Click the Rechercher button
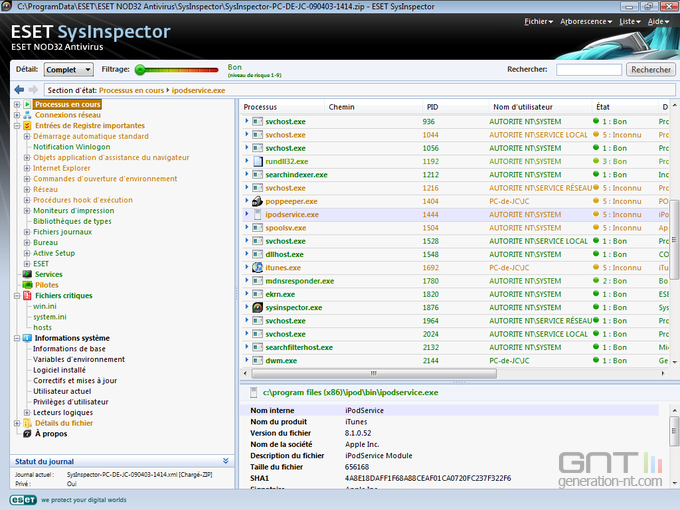The width and height of the screenshot is (680, 510). [651, 69]
